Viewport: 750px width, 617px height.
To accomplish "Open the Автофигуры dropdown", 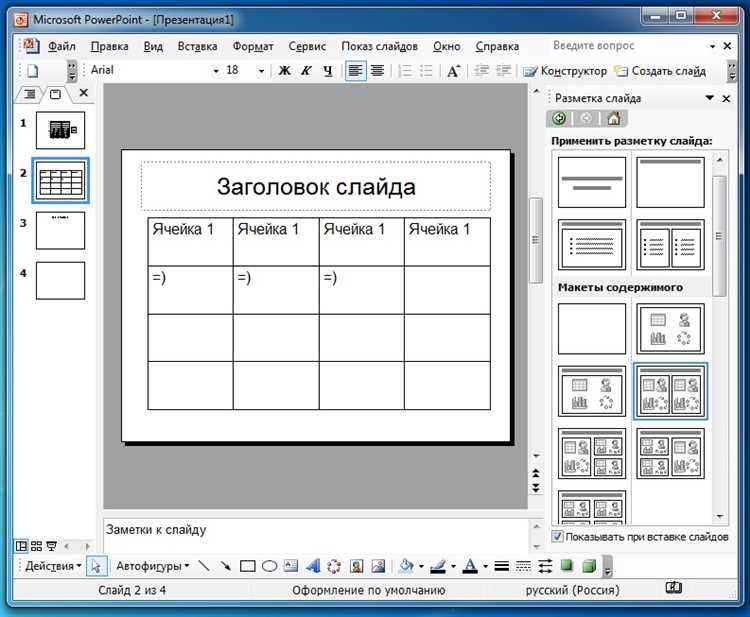I will pyautogui.click(x=153, y=566).
